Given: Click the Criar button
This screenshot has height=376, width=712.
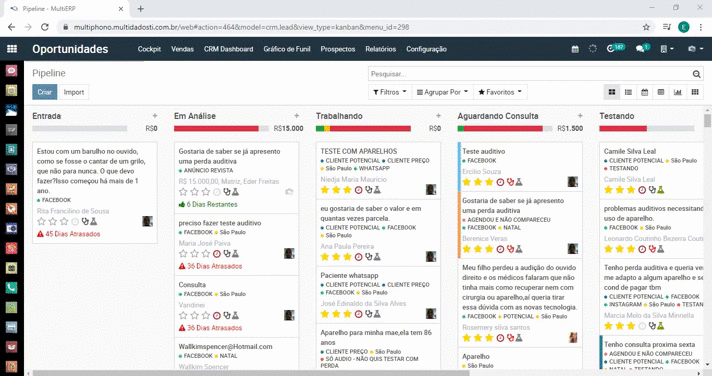Looking at the screenshot, I should [44, 92].
